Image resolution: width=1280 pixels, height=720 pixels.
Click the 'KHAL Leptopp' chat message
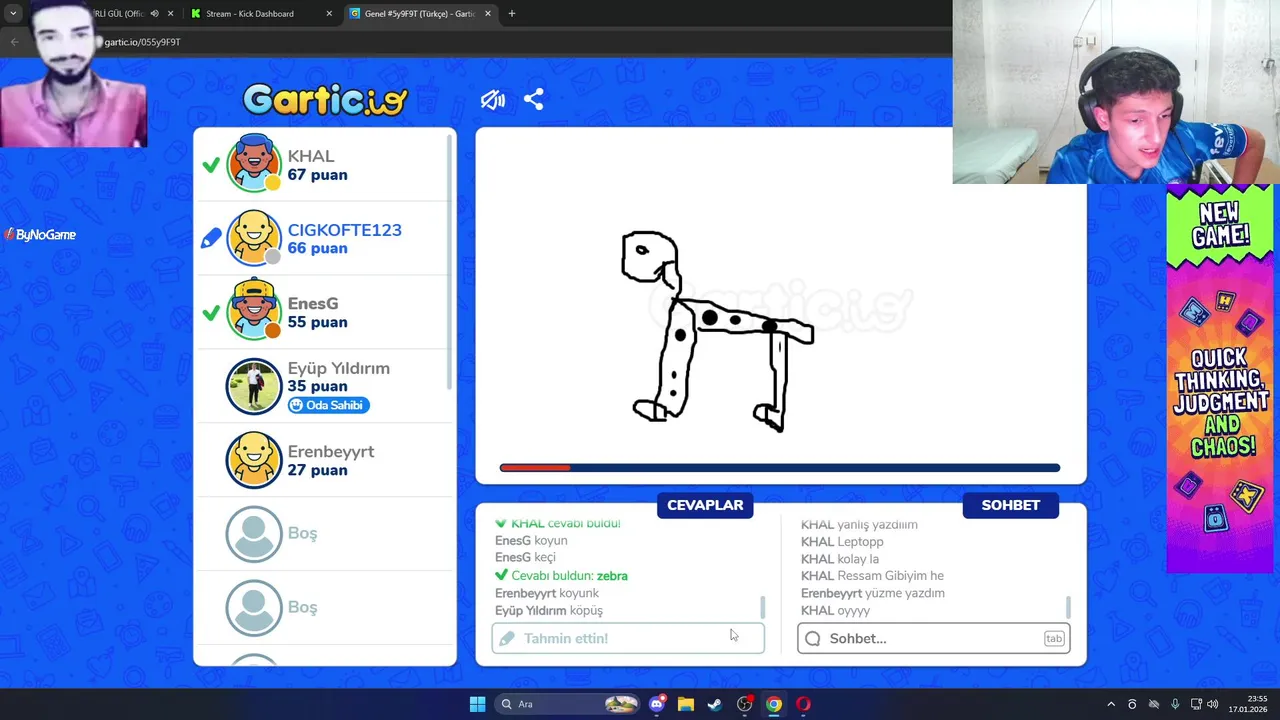[842, 542]
